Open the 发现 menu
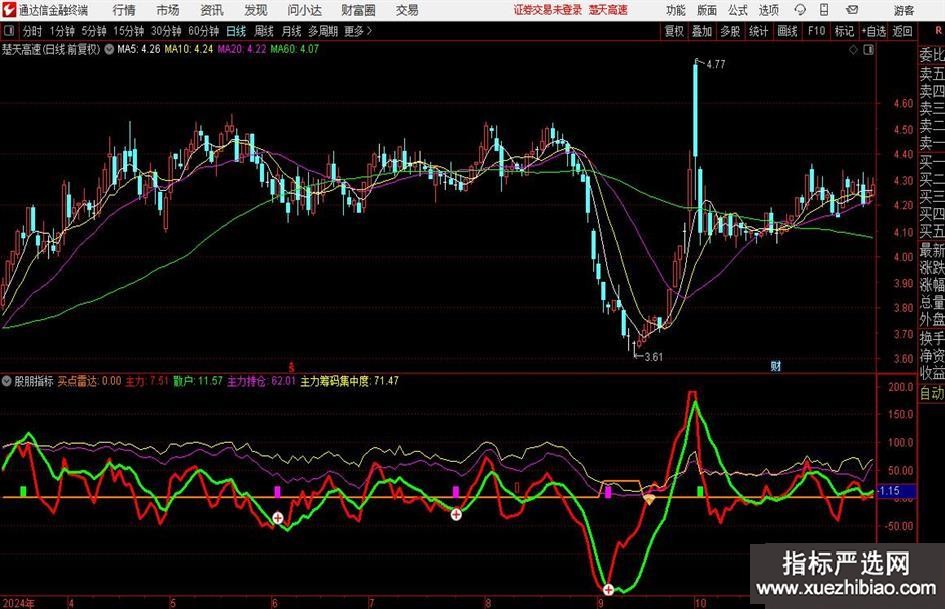The image size is (945, 609). pyautogui.click(x=256, y=10)
